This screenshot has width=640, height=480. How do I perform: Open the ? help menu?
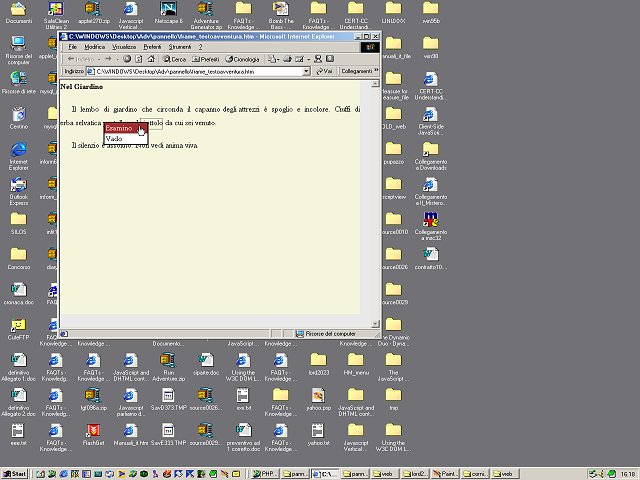(200, 47)
